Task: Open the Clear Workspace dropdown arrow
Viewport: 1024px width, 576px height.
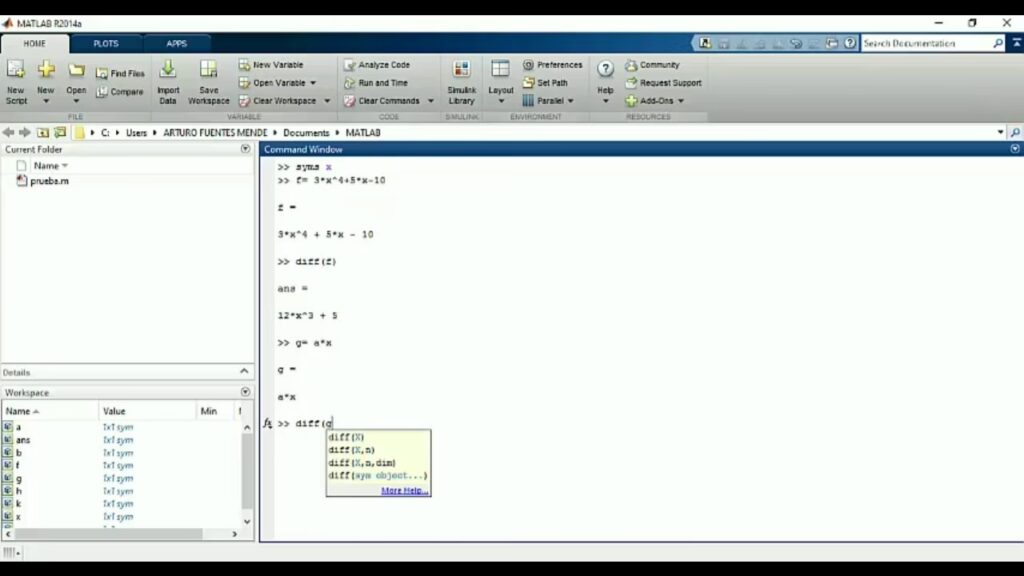Action: pyautogui.click(x=327, y=101)
